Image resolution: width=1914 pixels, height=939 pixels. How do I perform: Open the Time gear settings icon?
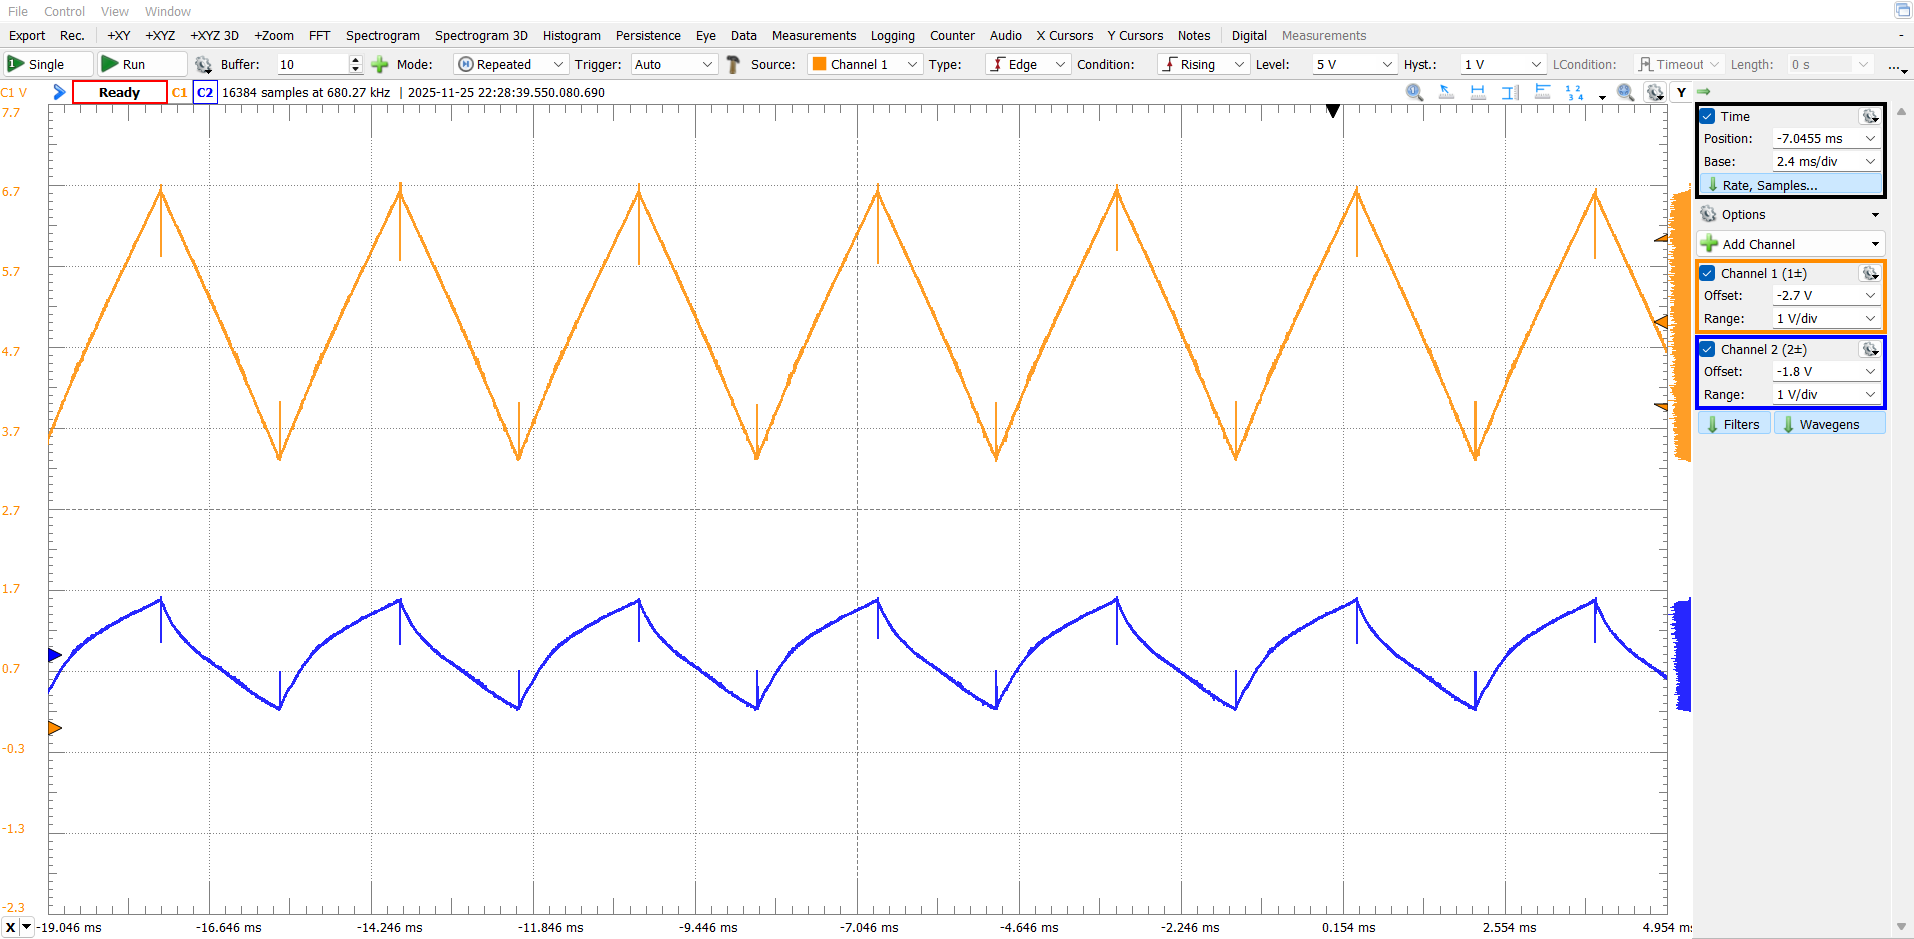pos(1869,116)
